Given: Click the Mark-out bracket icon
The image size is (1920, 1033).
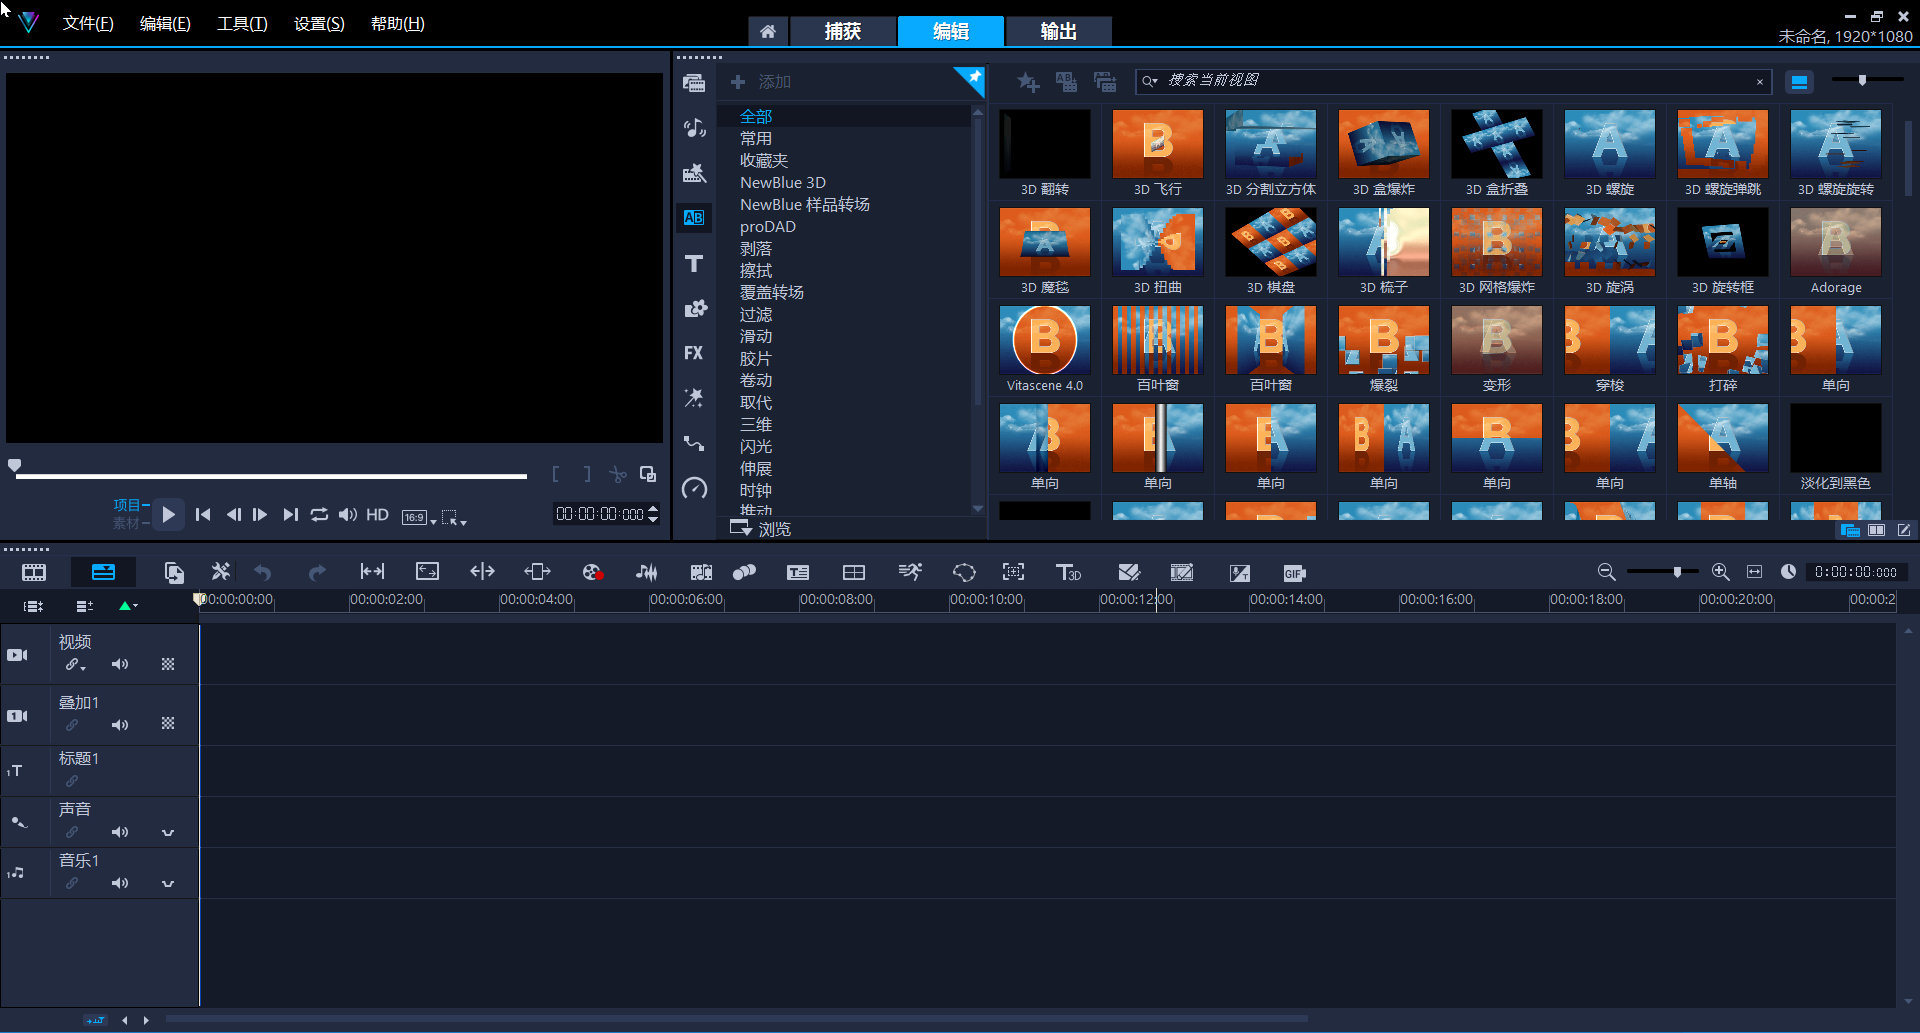Looking at the screenshot, I should pyautogui.click(x=587, y=474).
